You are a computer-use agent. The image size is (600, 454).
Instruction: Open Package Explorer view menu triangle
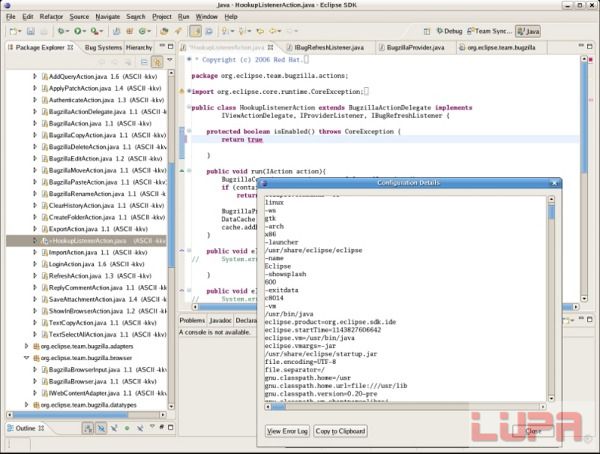point(170,60)
